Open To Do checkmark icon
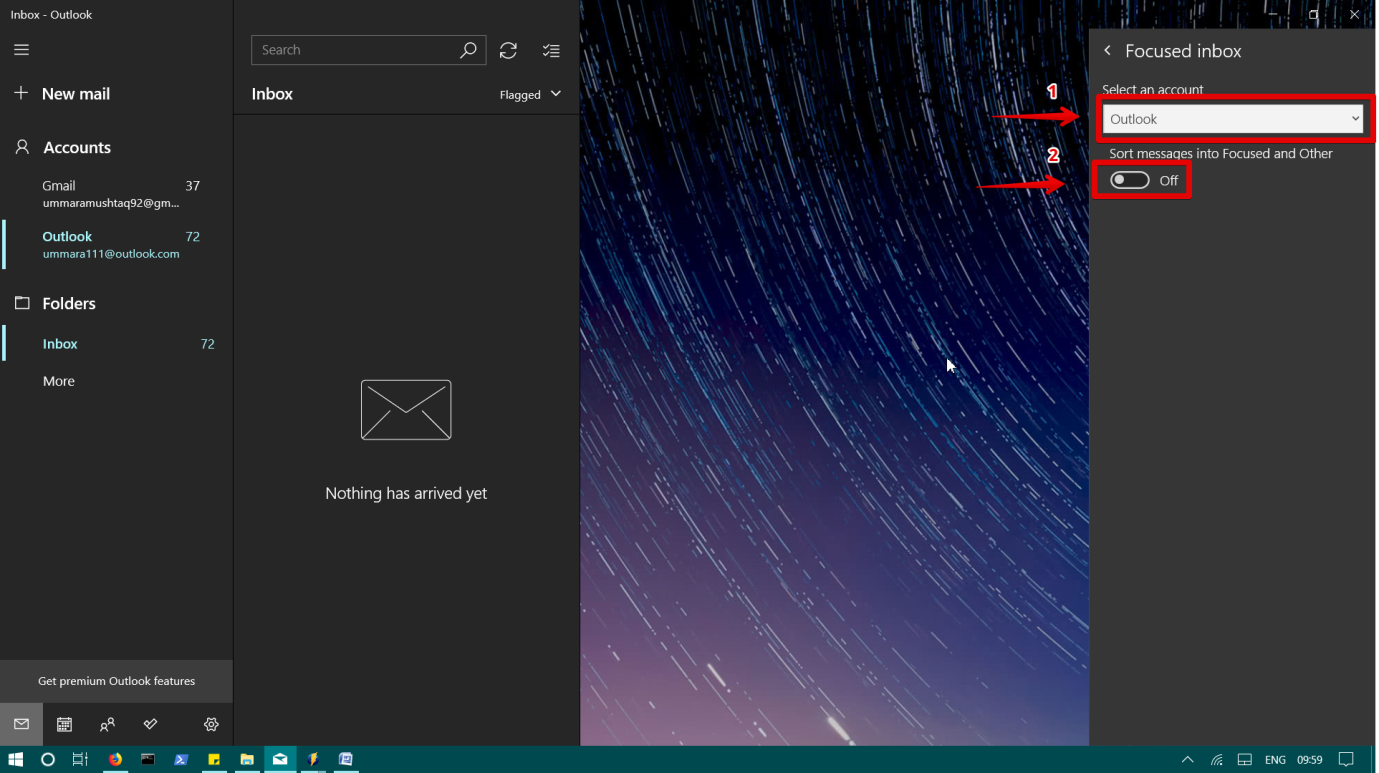This screenshot has height=773, width=1379. point(150,724)
